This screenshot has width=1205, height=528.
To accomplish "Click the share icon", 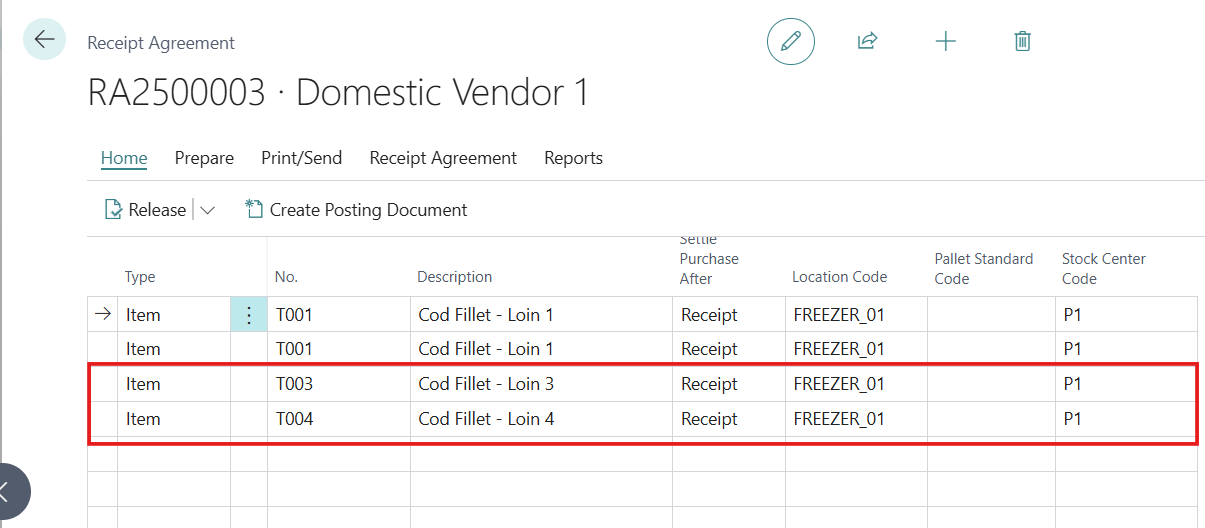I will (867, 41).
